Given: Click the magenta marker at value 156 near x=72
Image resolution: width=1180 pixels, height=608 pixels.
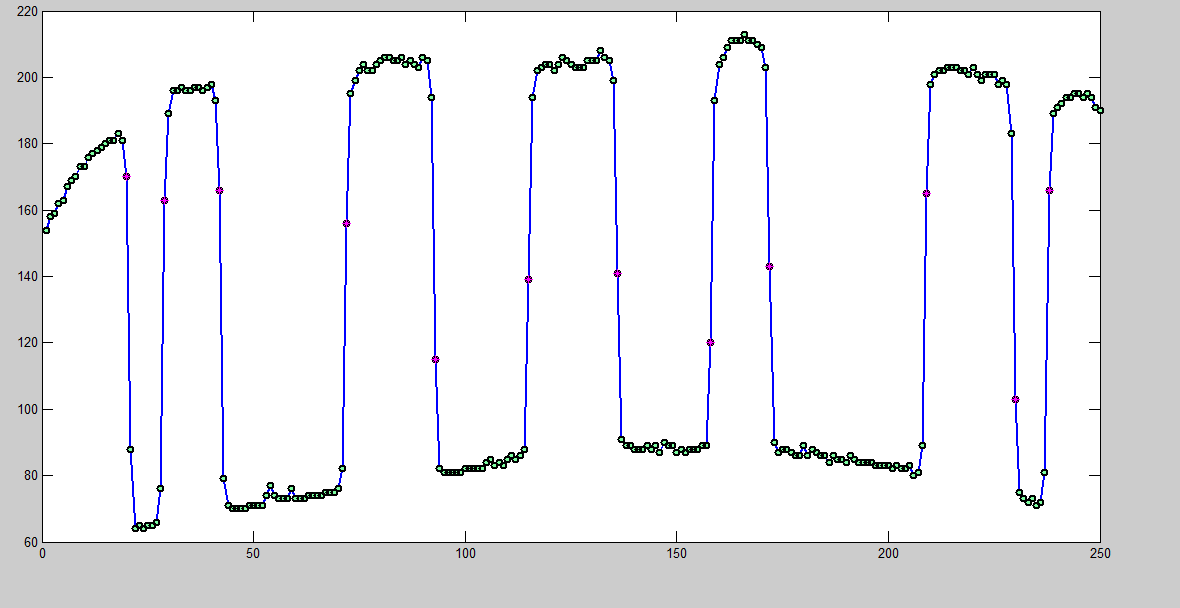Looking at the screenshot, I should (346, 223).
